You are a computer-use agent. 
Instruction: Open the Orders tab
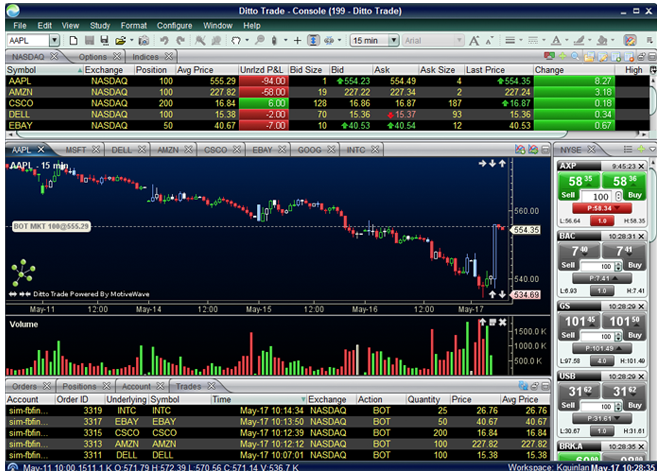pos(24,386)
